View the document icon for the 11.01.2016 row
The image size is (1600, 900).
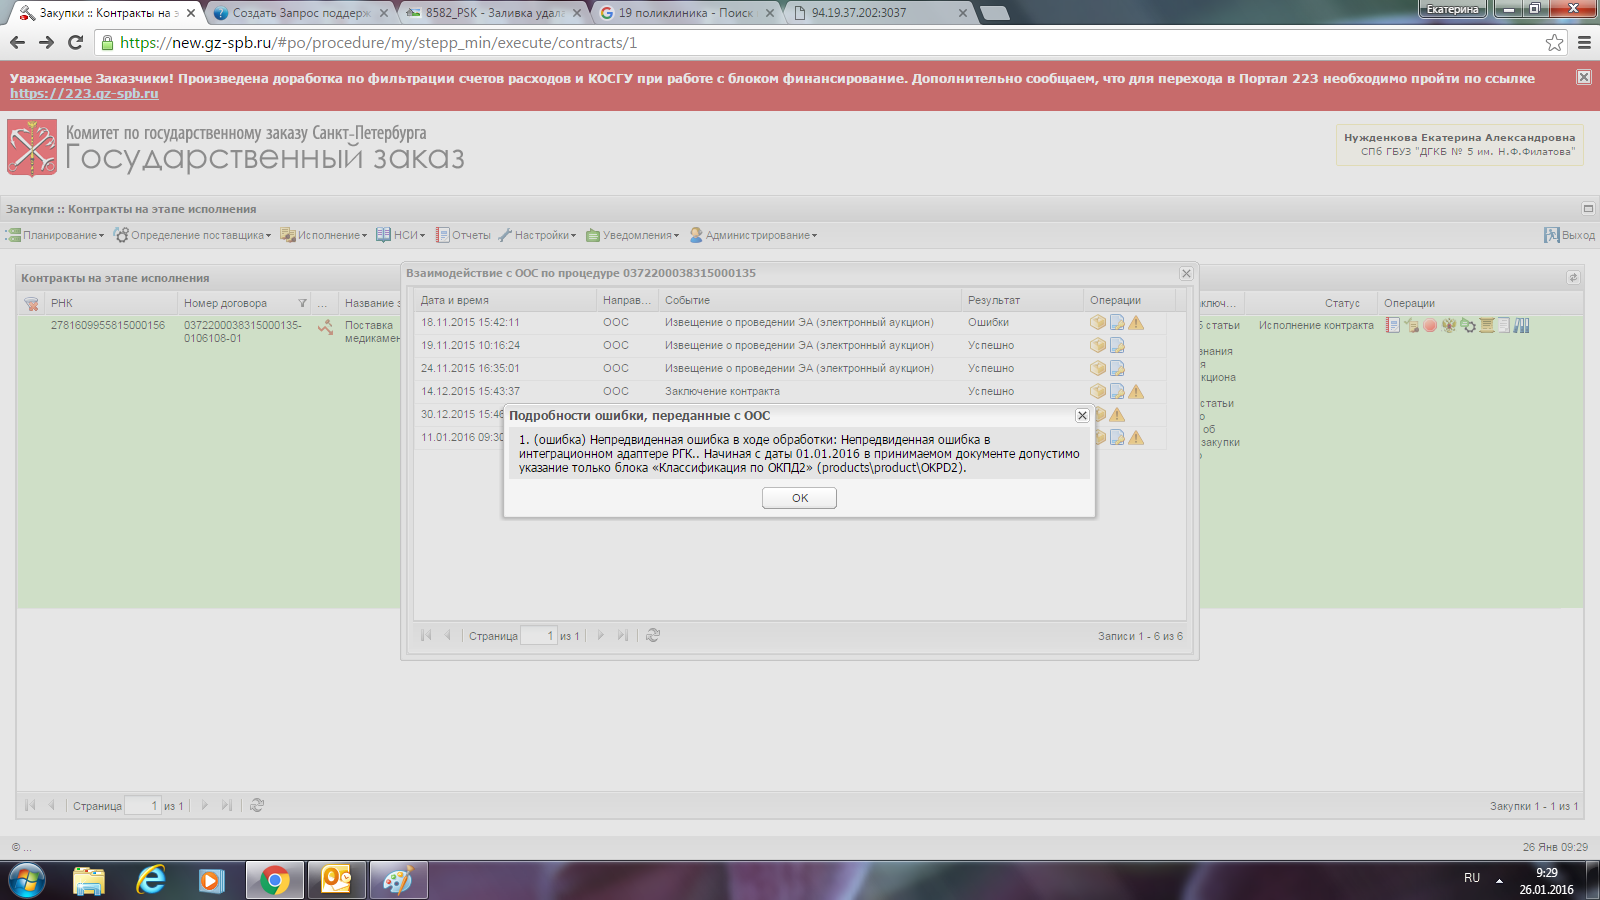[1117, 437]
